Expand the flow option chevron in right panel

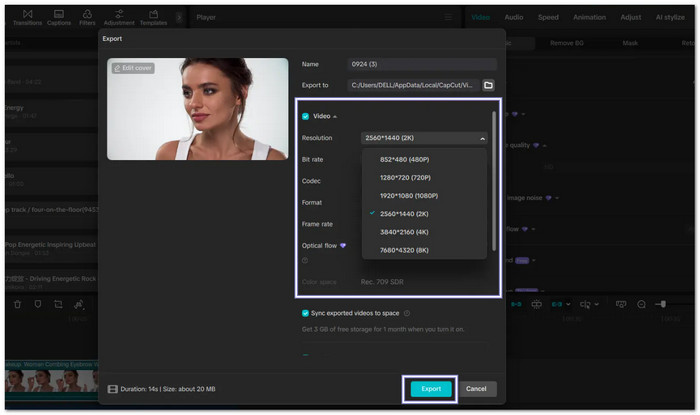(x=533, y=229)
